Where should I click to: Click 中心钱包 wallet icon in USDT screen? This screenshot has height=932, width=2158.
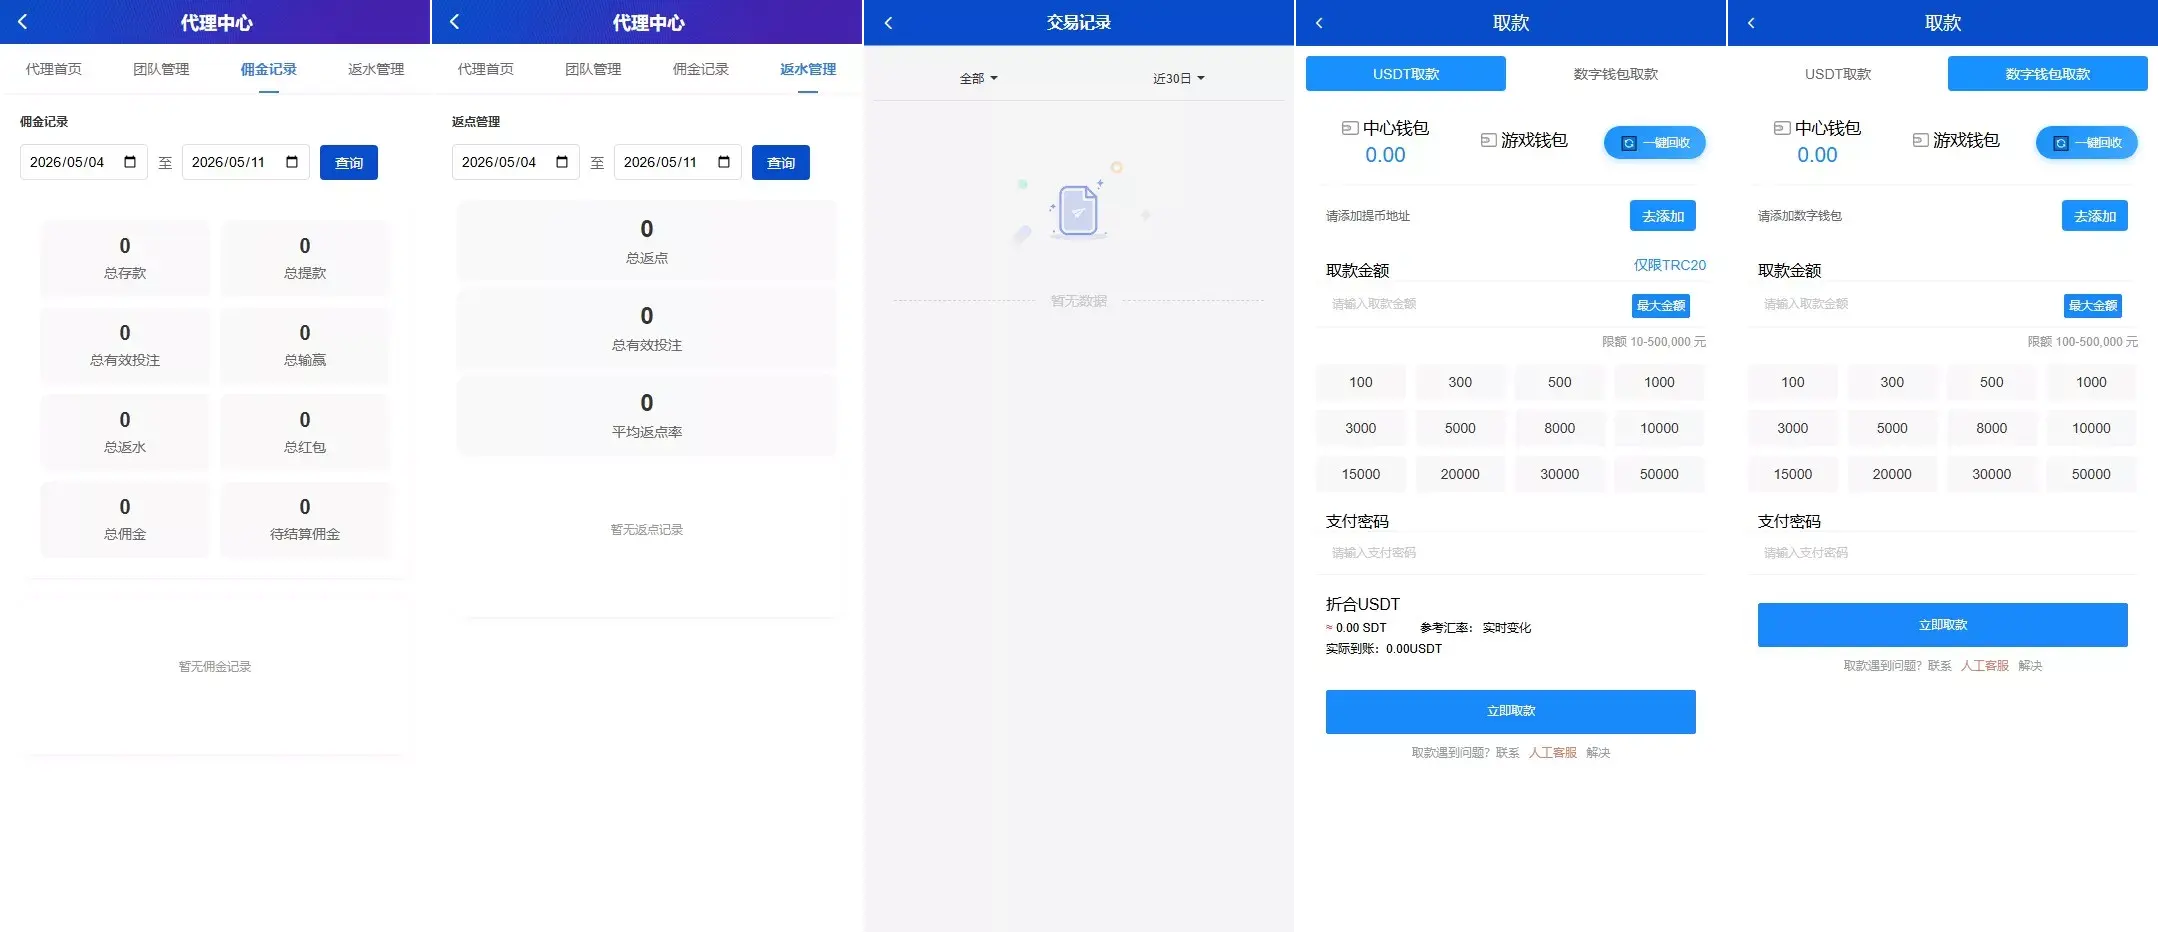[1350, 128]
